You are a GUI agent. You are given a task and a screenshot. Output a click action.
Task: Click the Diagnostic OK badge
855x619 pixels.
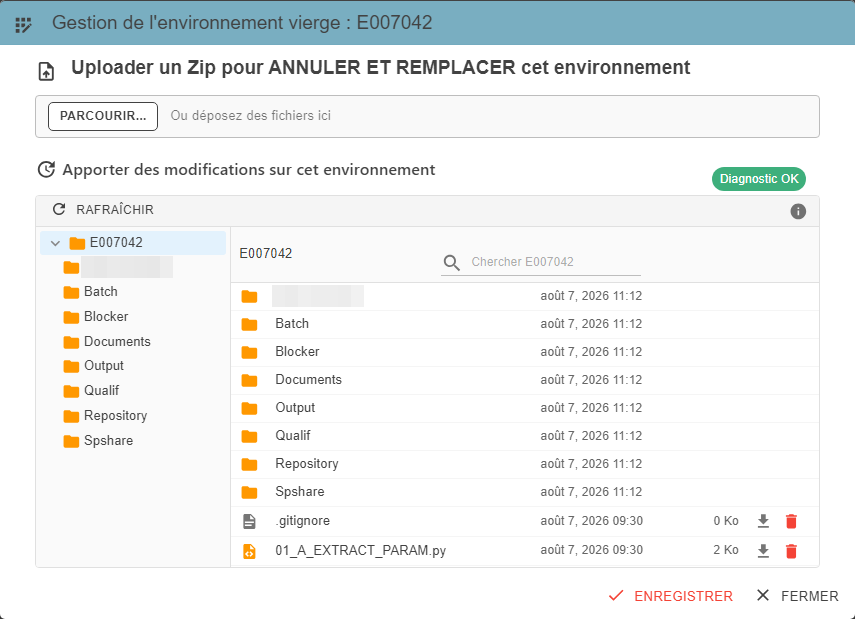[x=758, y=179]
